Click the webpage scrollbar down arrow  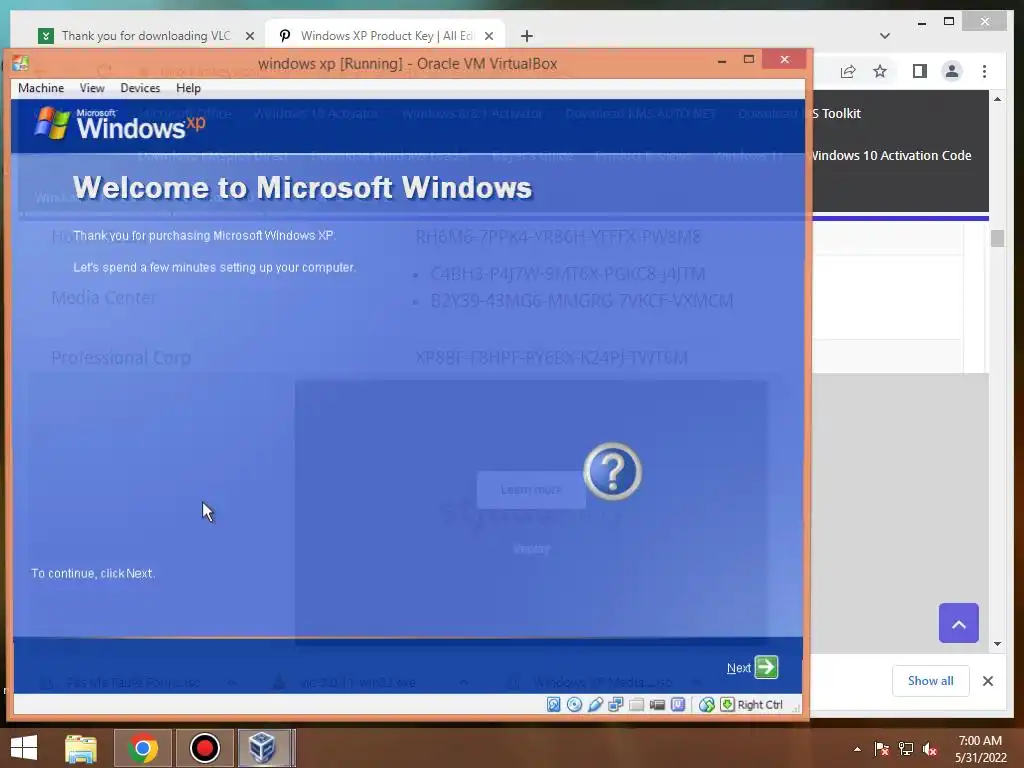click(997, 644)
